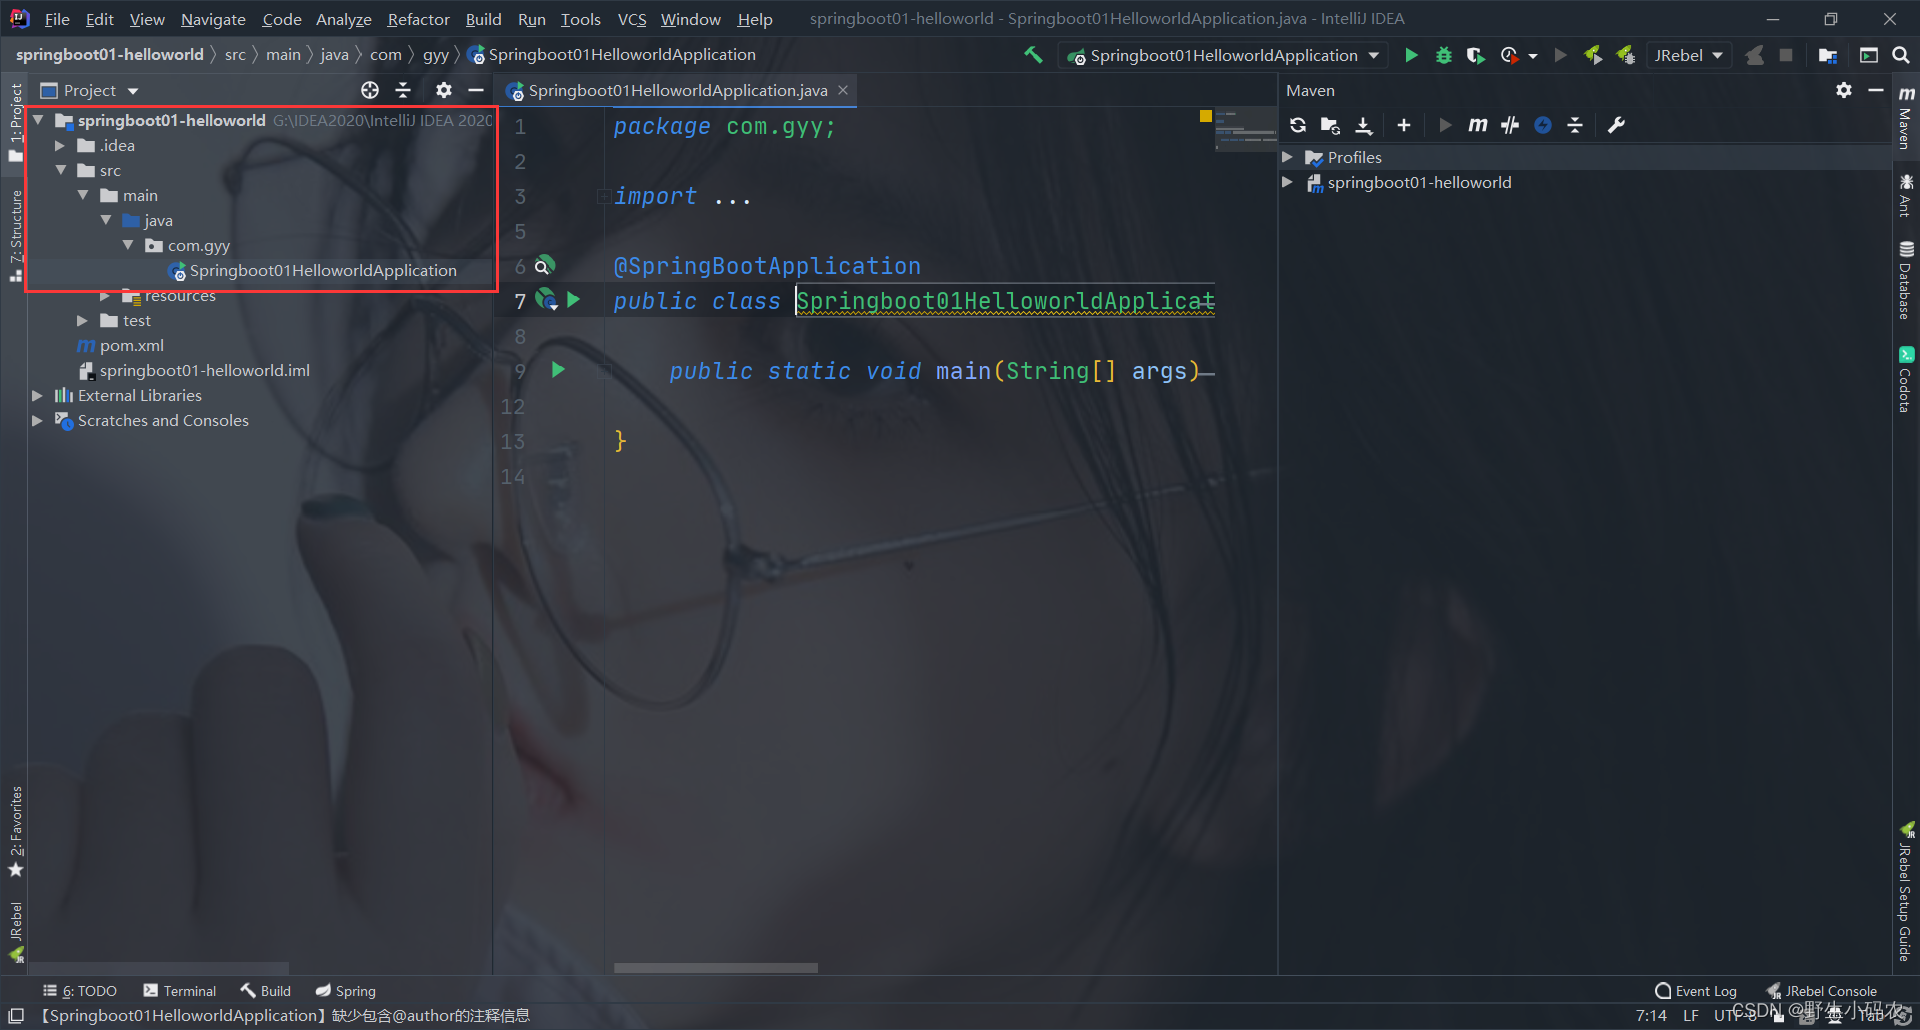Open the TODO tool window
Screen dimensions: 1920x1030
tap(80, 991)
